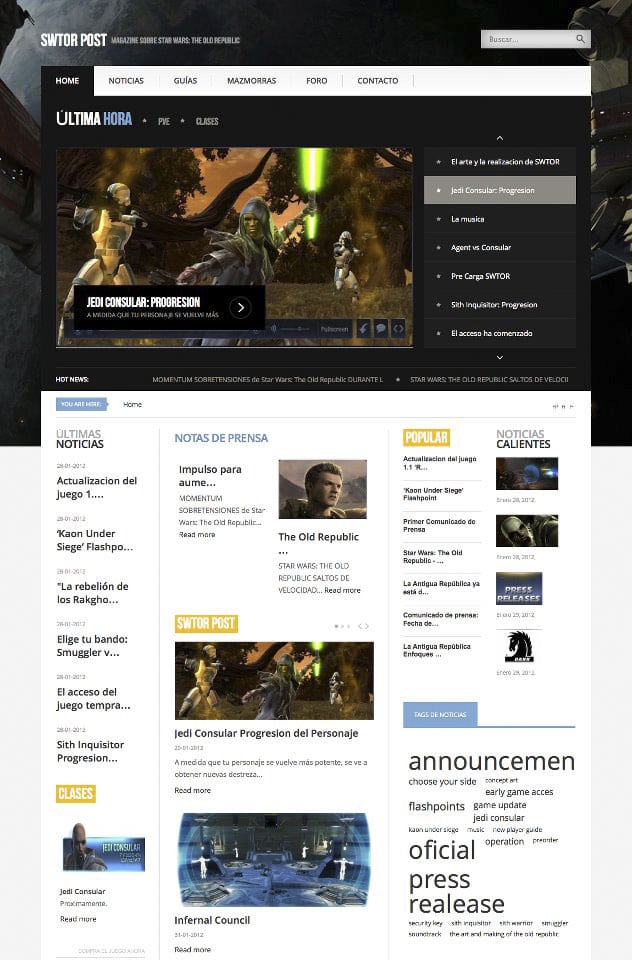
Task: Click the SWTOR Post carousel arrows
Action: tap(364, 626)
